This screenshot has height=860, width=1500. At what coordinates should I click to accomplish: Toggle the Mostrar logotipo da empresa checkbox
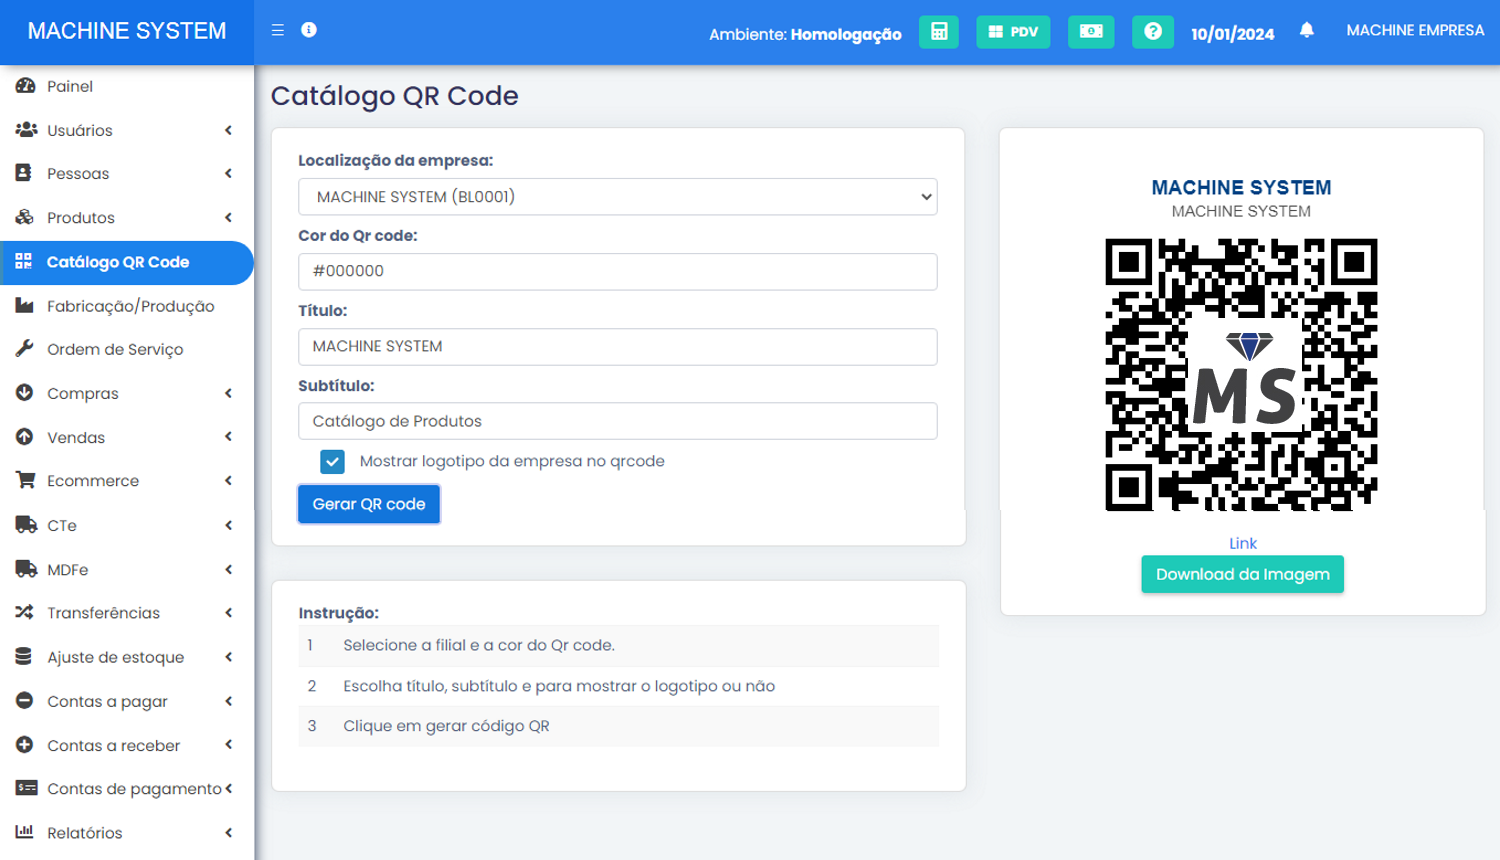pyautogui.click(x=333, y=461)
